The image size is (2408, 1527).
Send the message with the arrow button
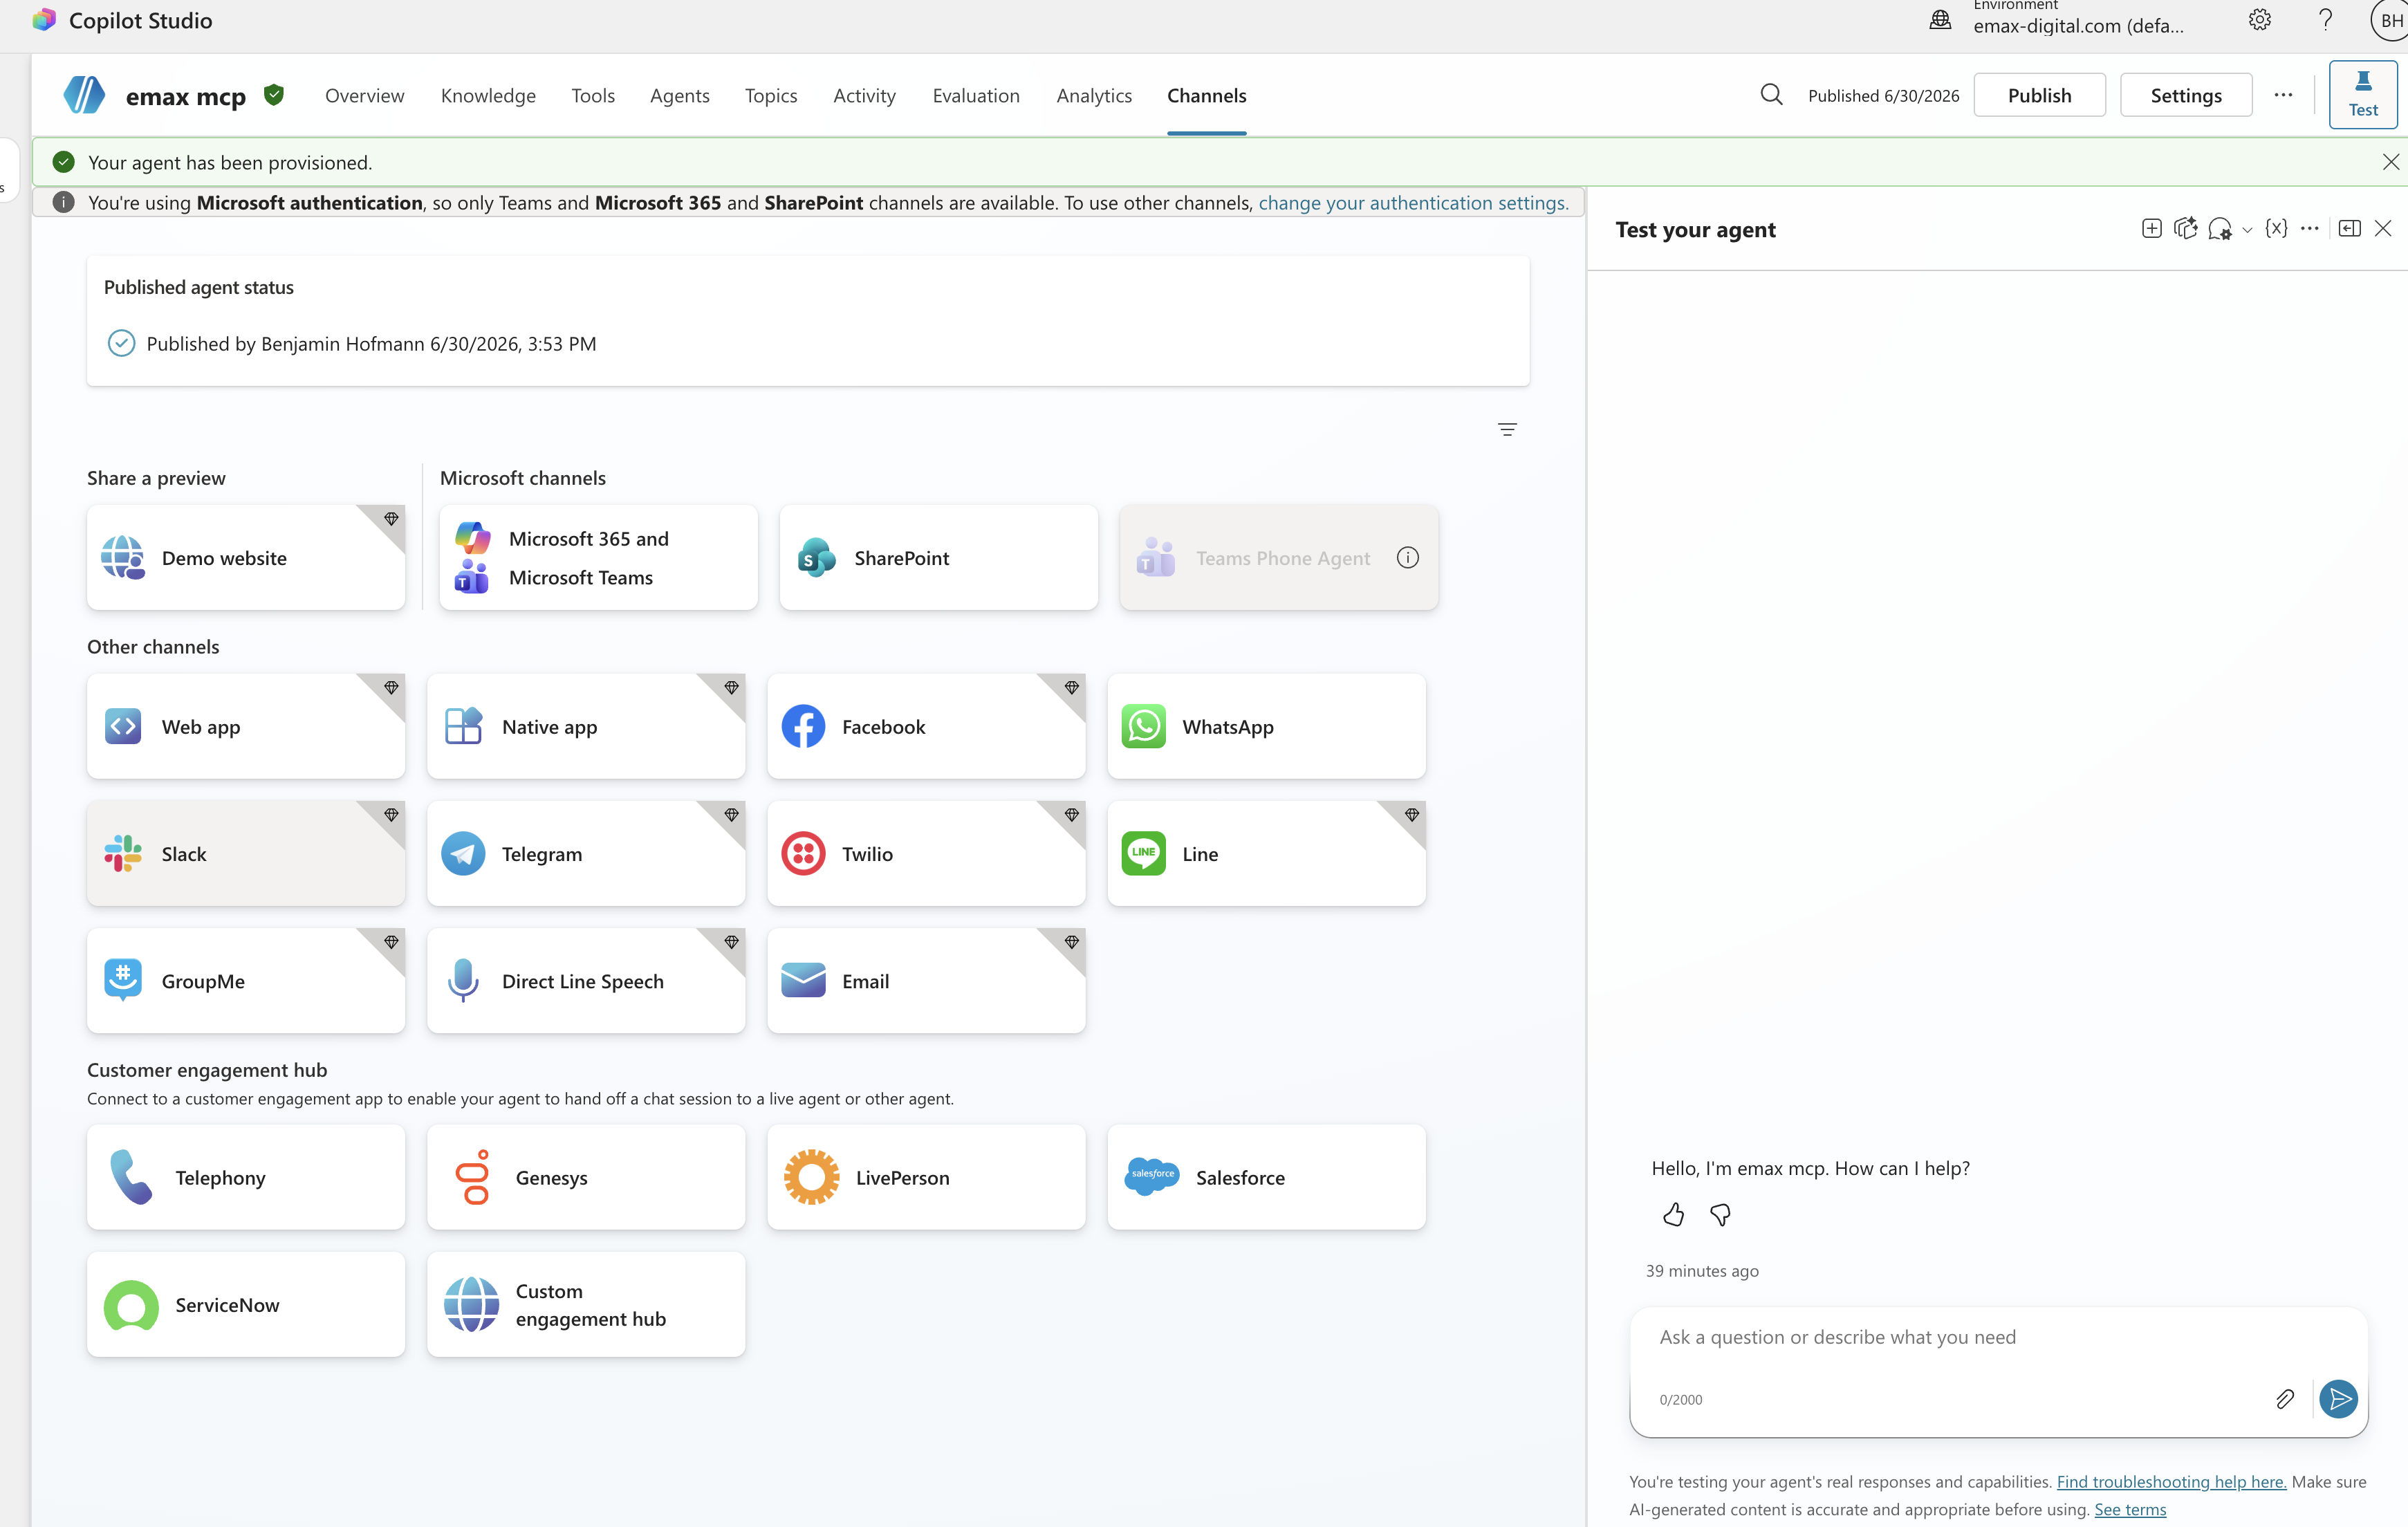coord(2339,1399)
